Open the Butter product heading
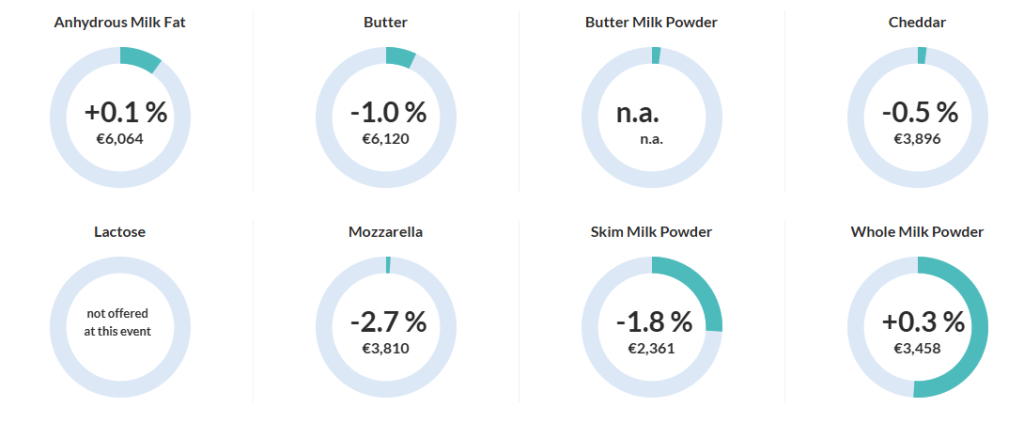Image resolution: width=1024 pixels, height=423 pixels. point(386,22)
